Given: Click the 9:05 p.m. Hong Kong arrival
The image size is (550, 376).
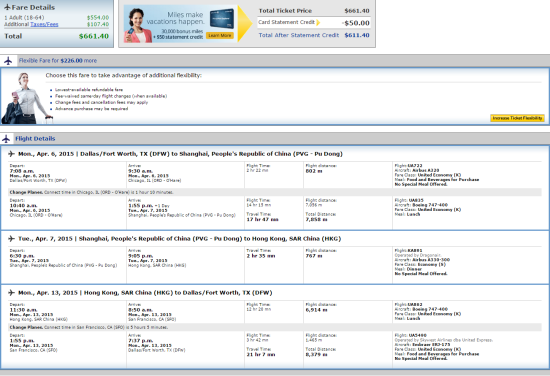Looking at the screenshot, I should pyautogui.click(x=140, y=256).
